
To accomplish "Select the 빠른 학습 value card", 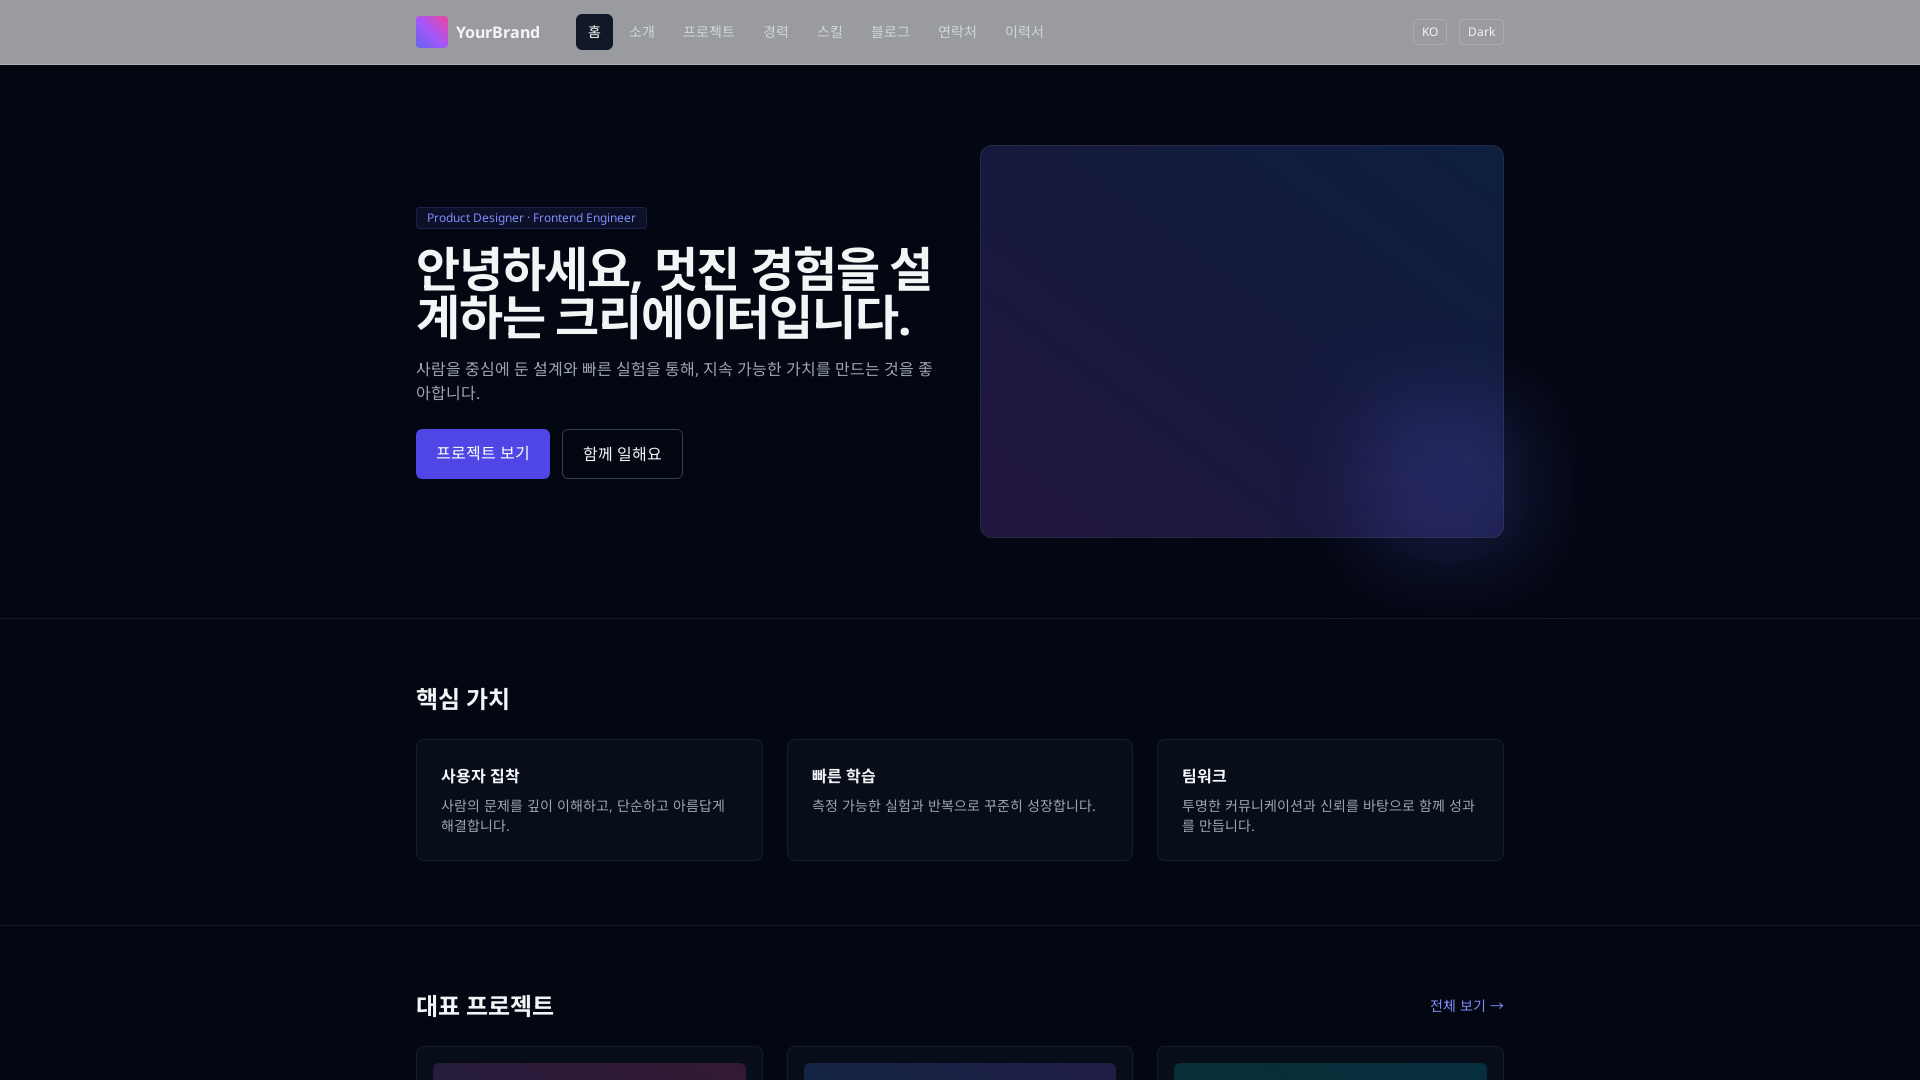I will (959, 799).
